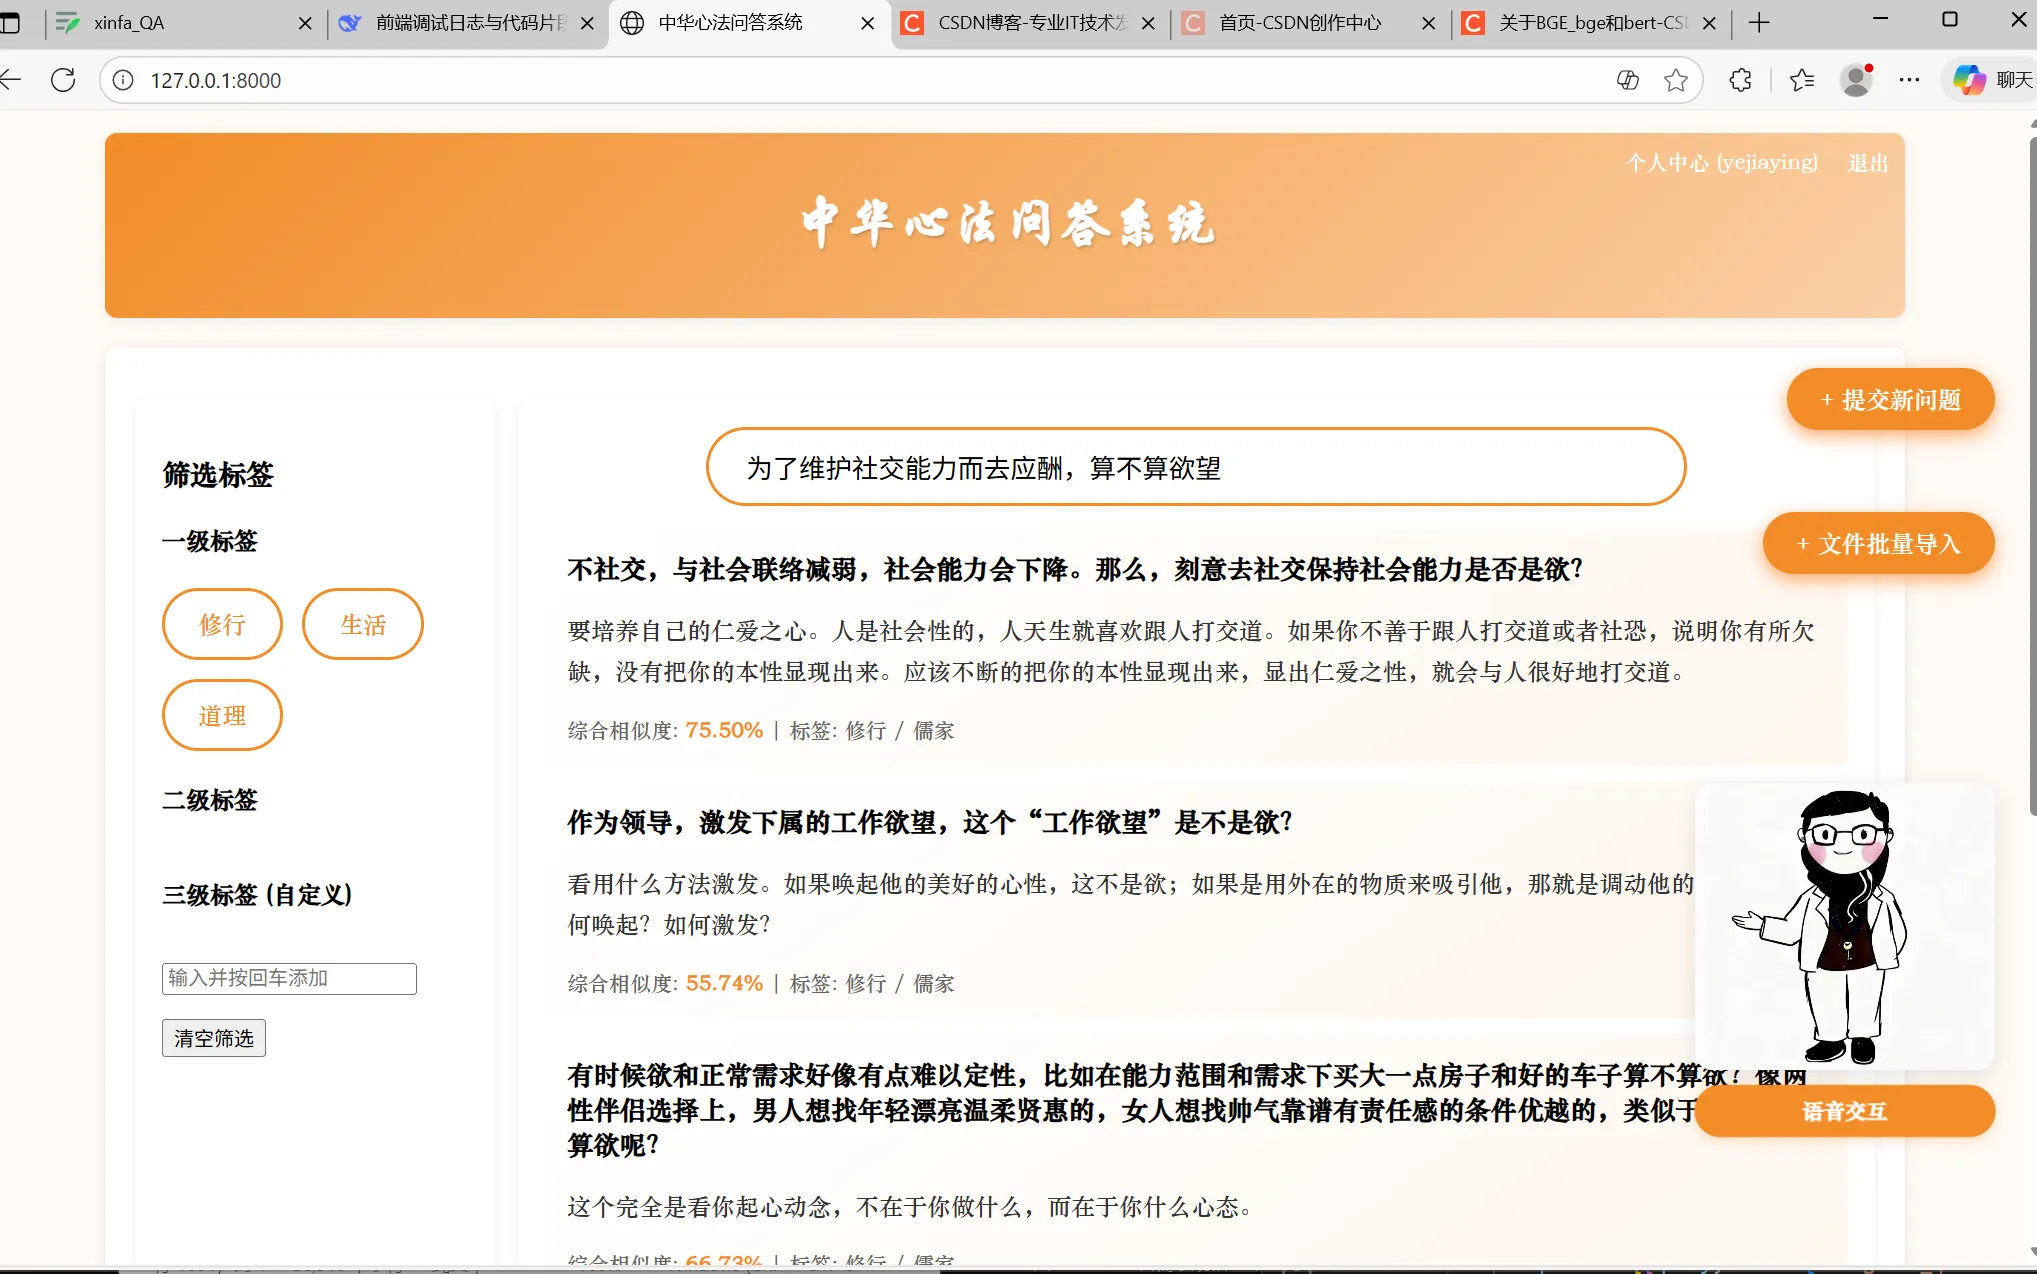Toggle the 生活 filter tag
Image resolution: width=2037 pixels, height=1274 pixels.
(x=363, y=625)
